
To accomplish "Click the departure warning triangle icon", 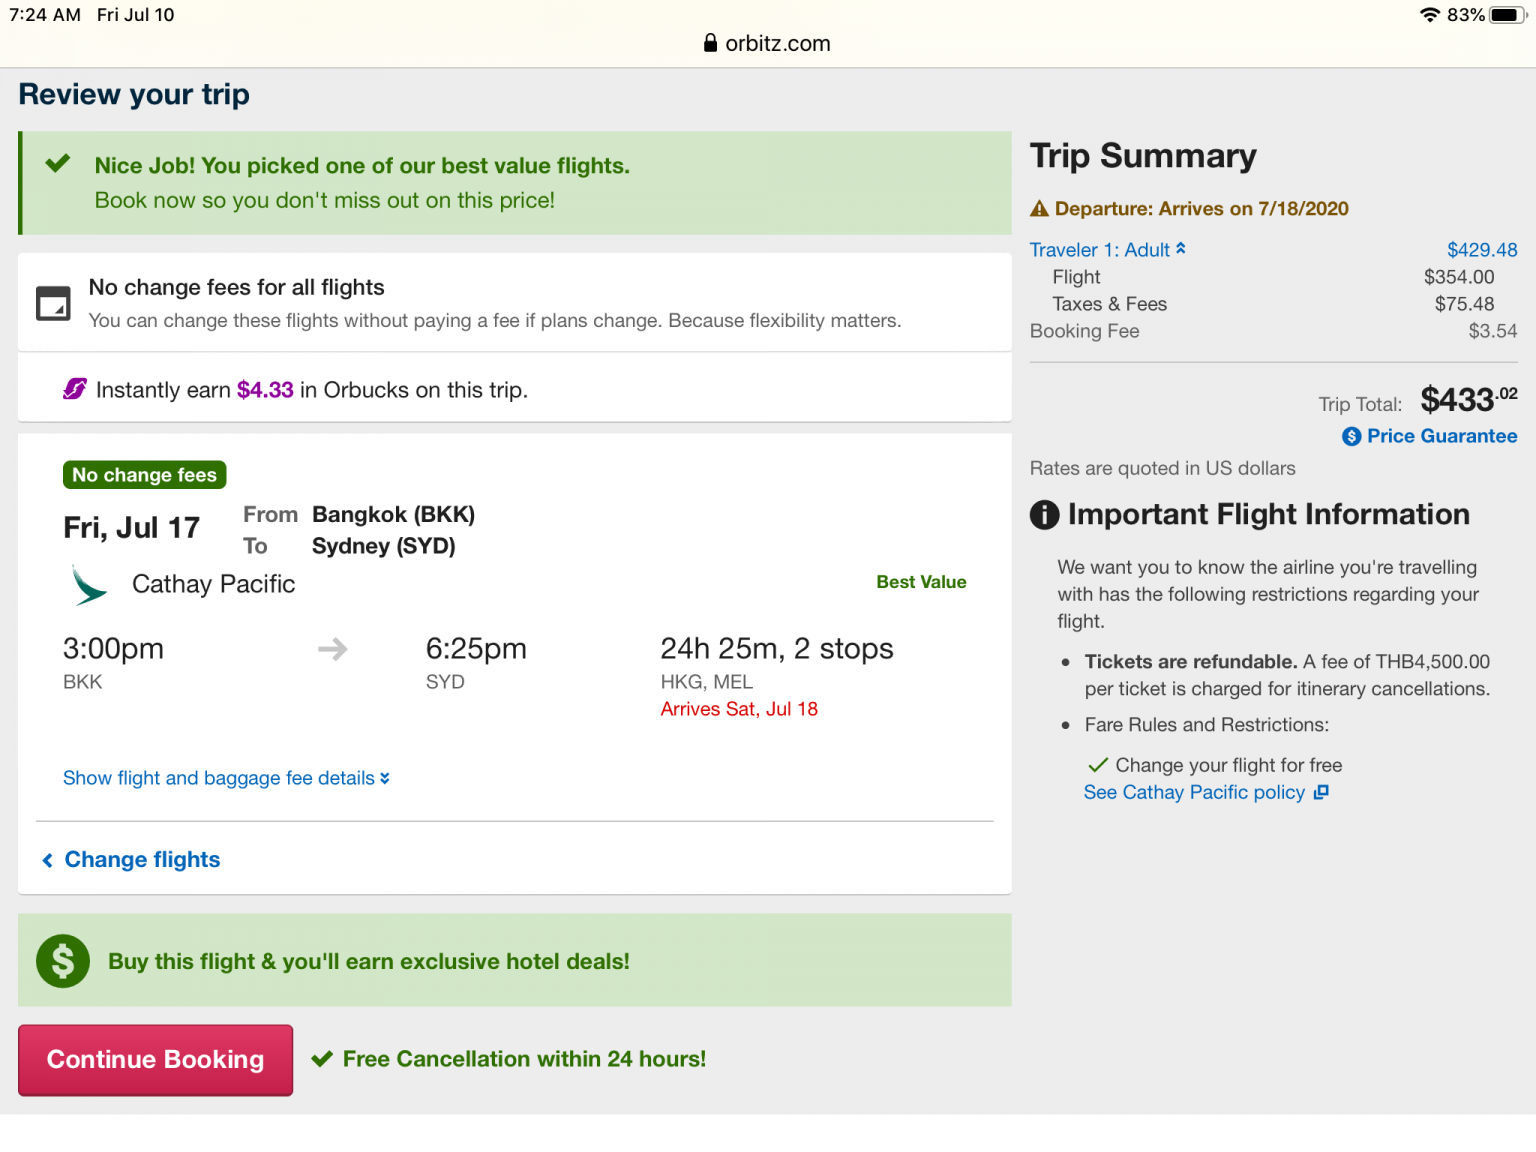I will 1039,209.
